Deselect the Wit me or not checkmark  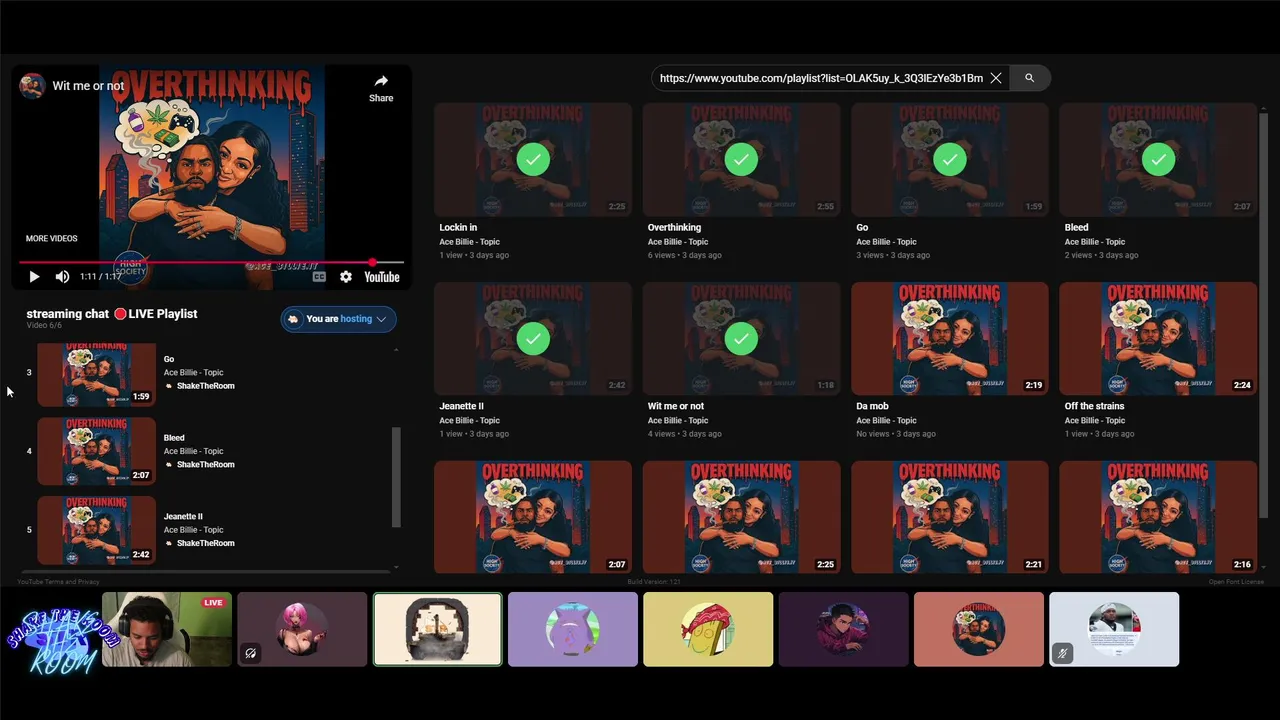[741, 339]
